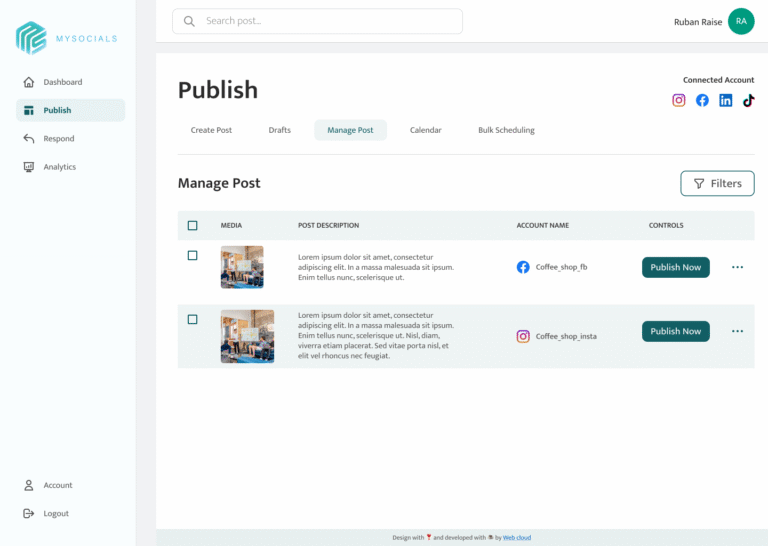The height and width of the screenshot is (546, 768).
Task: Open the Filters dropdown
Action: click(717, 183)
